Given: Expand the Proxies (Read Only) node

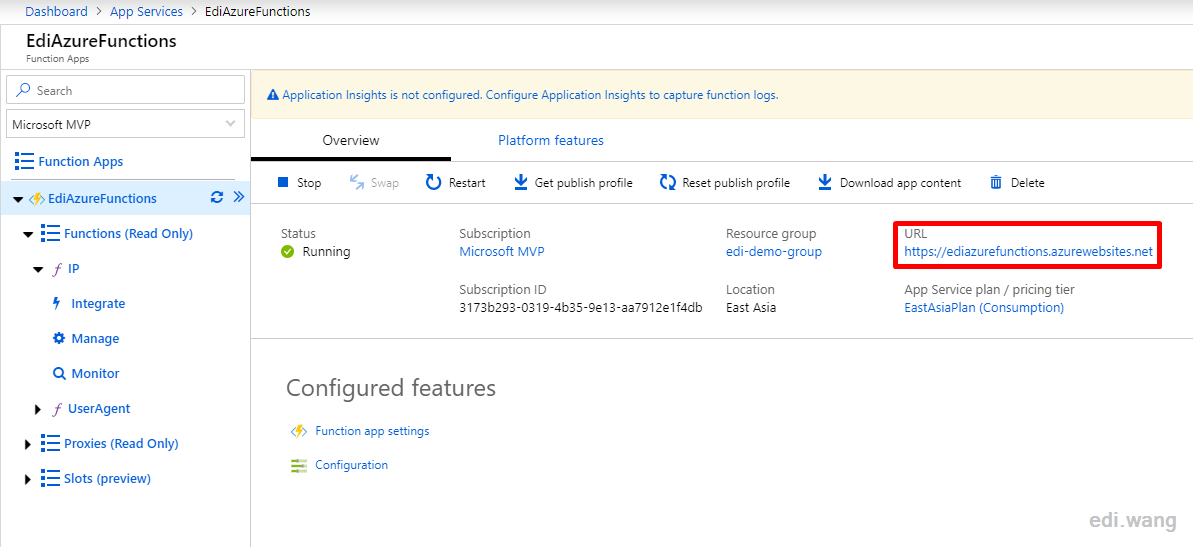Looking at the screenshot, I should 28,444.
